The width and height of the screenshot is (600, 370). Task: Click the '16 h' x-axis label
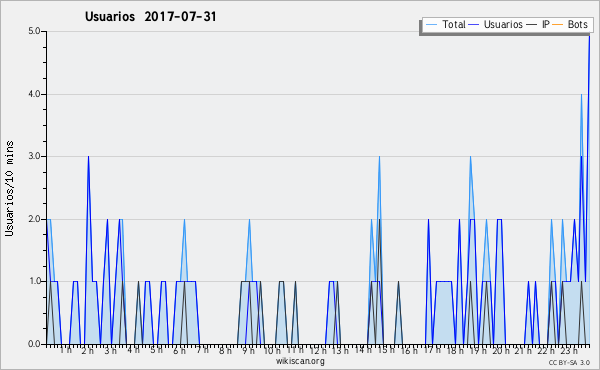point(409,351)
